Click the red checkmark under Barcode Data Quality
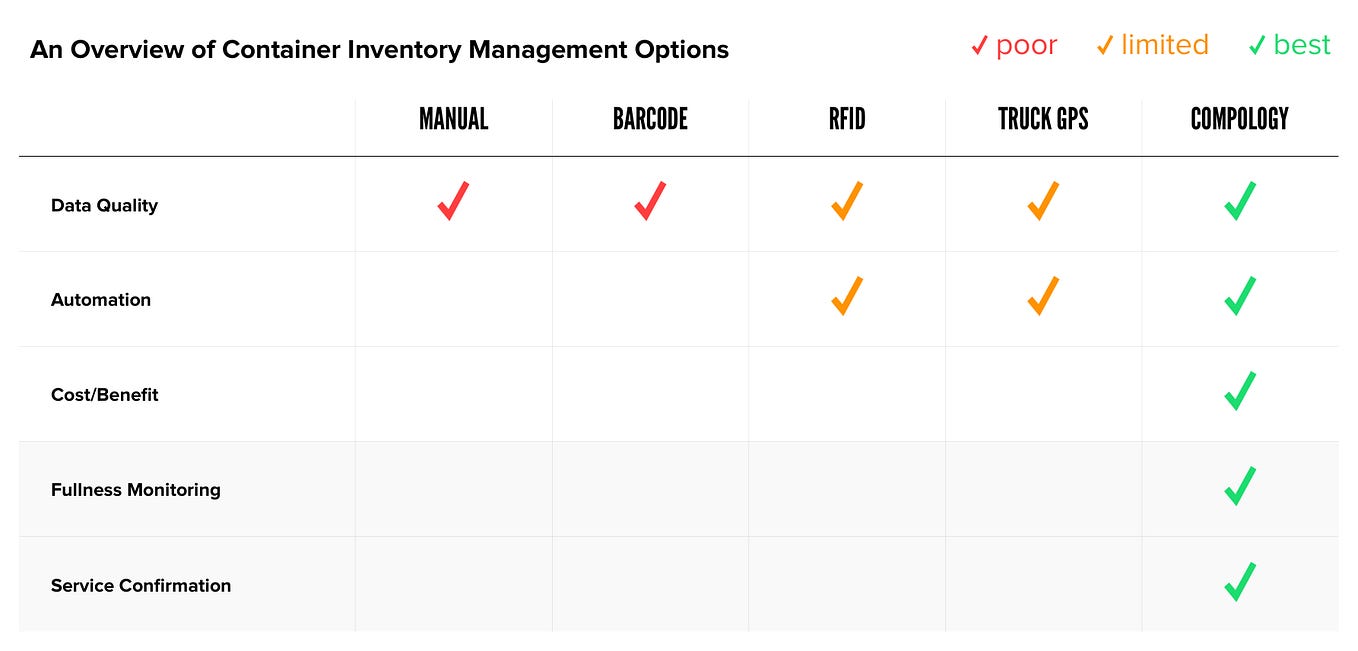Viewport: 1358px width, 651px height. click(650, 201)
